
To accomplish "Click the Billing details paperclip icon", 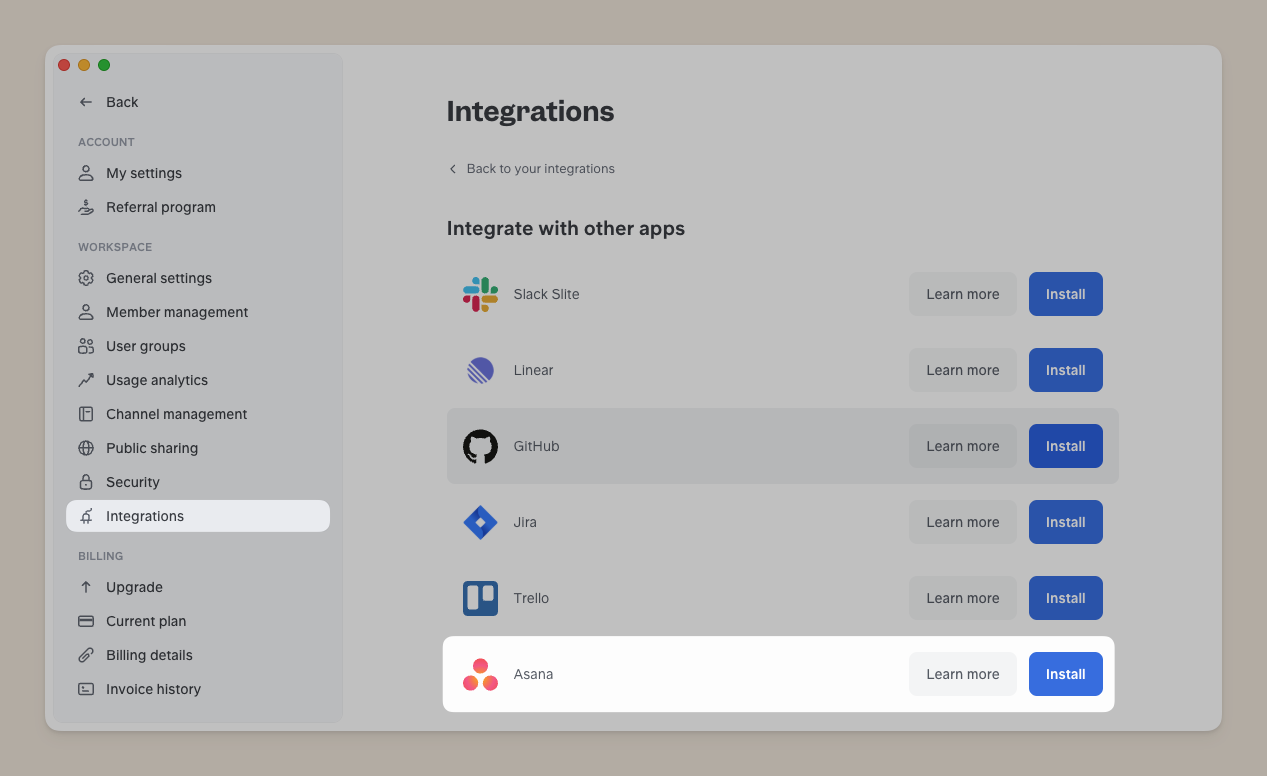I will pos(86,655).
